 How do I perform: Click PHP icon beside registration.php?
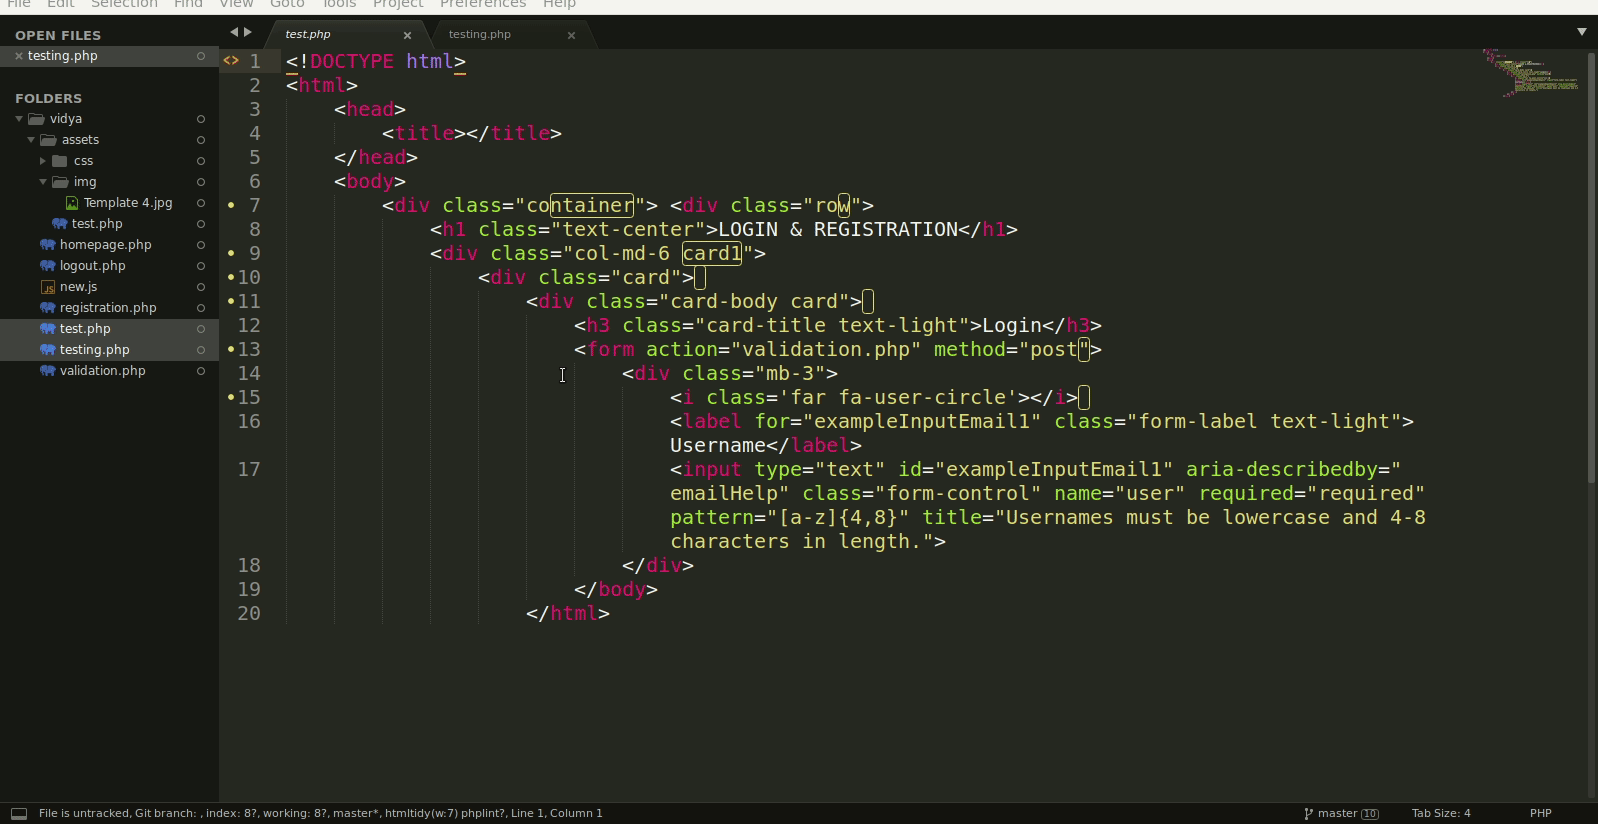click(47, 308)
